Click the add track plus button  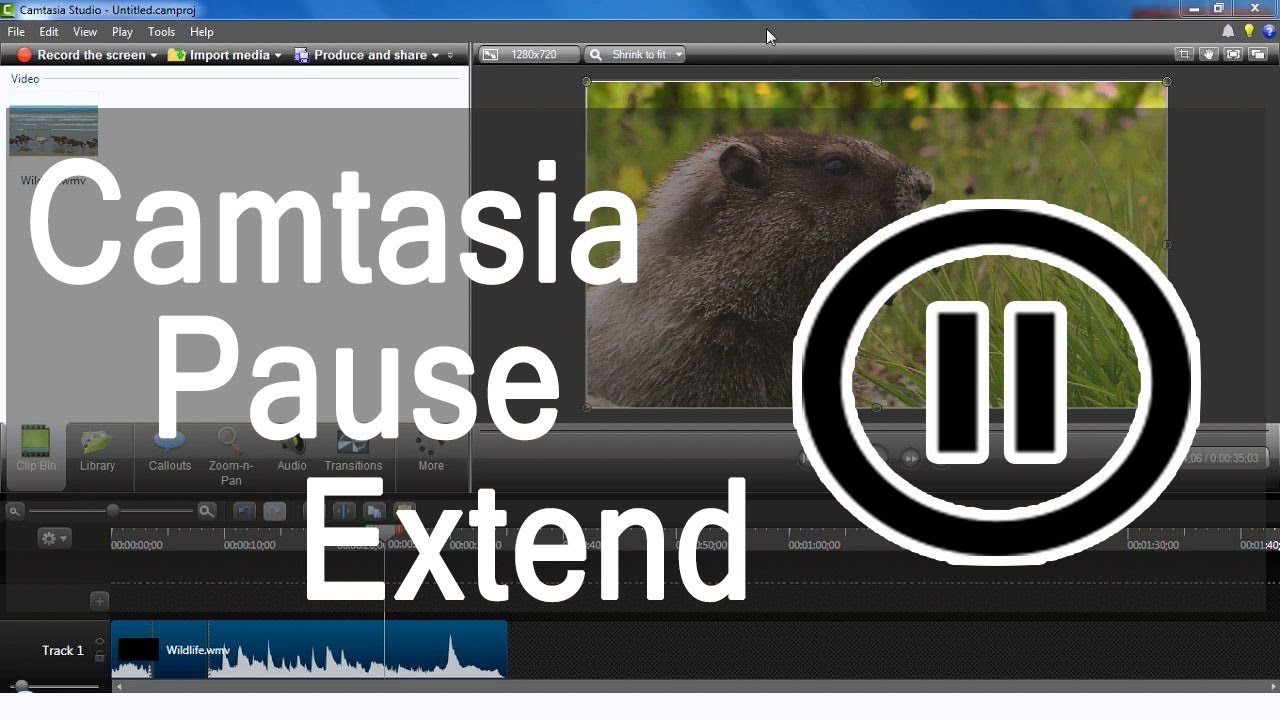point(99,601)
